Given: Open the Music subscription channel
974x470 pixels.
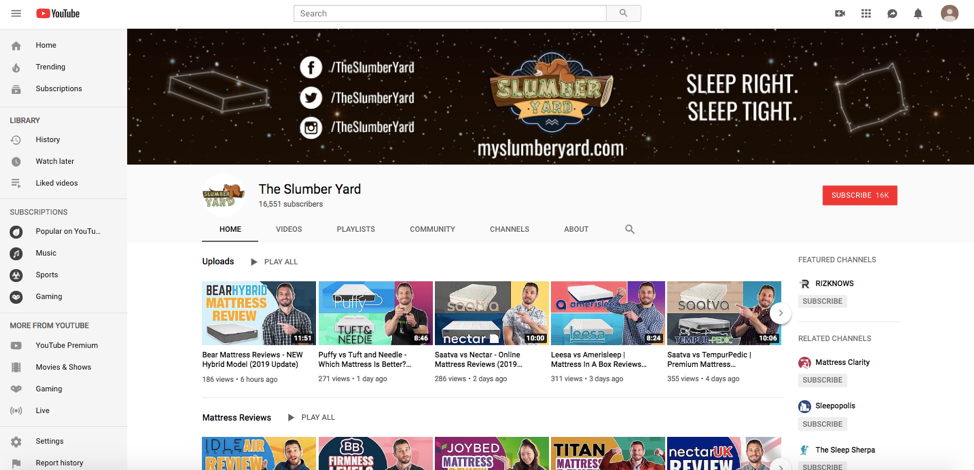Looking at the screenshot, I should (63, 253).
